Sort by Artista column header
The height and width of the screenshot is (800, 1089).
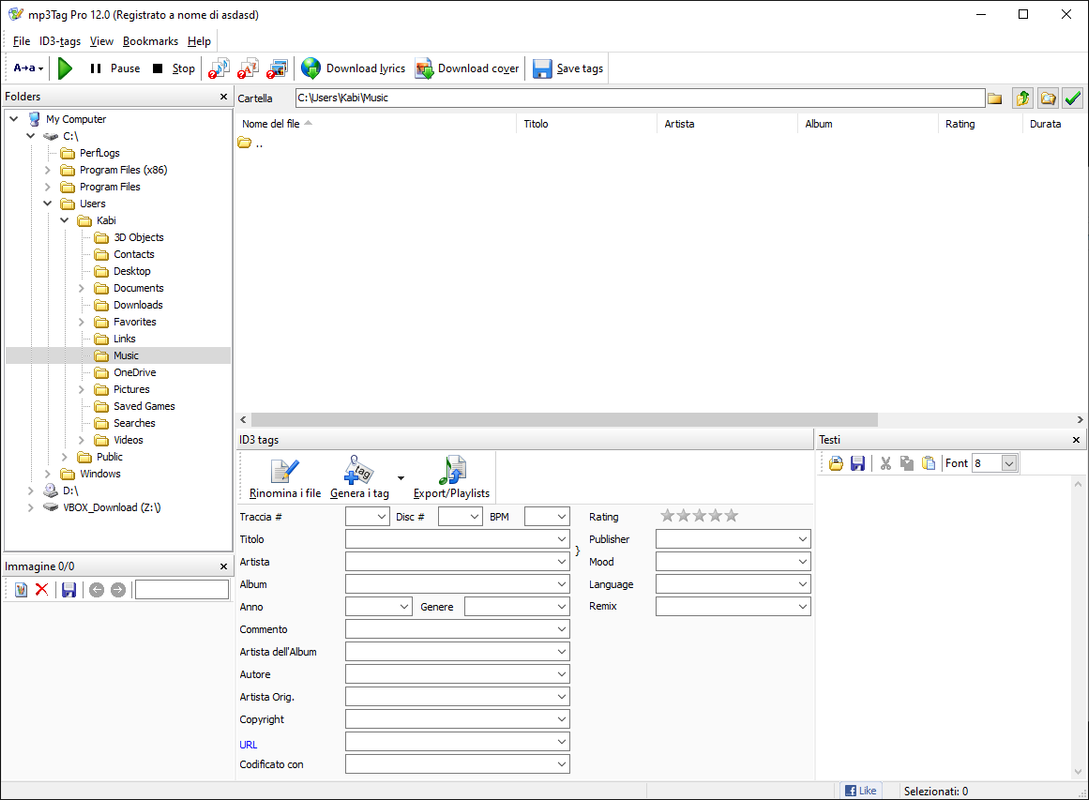pyautogui.click(x=726, y=124)
